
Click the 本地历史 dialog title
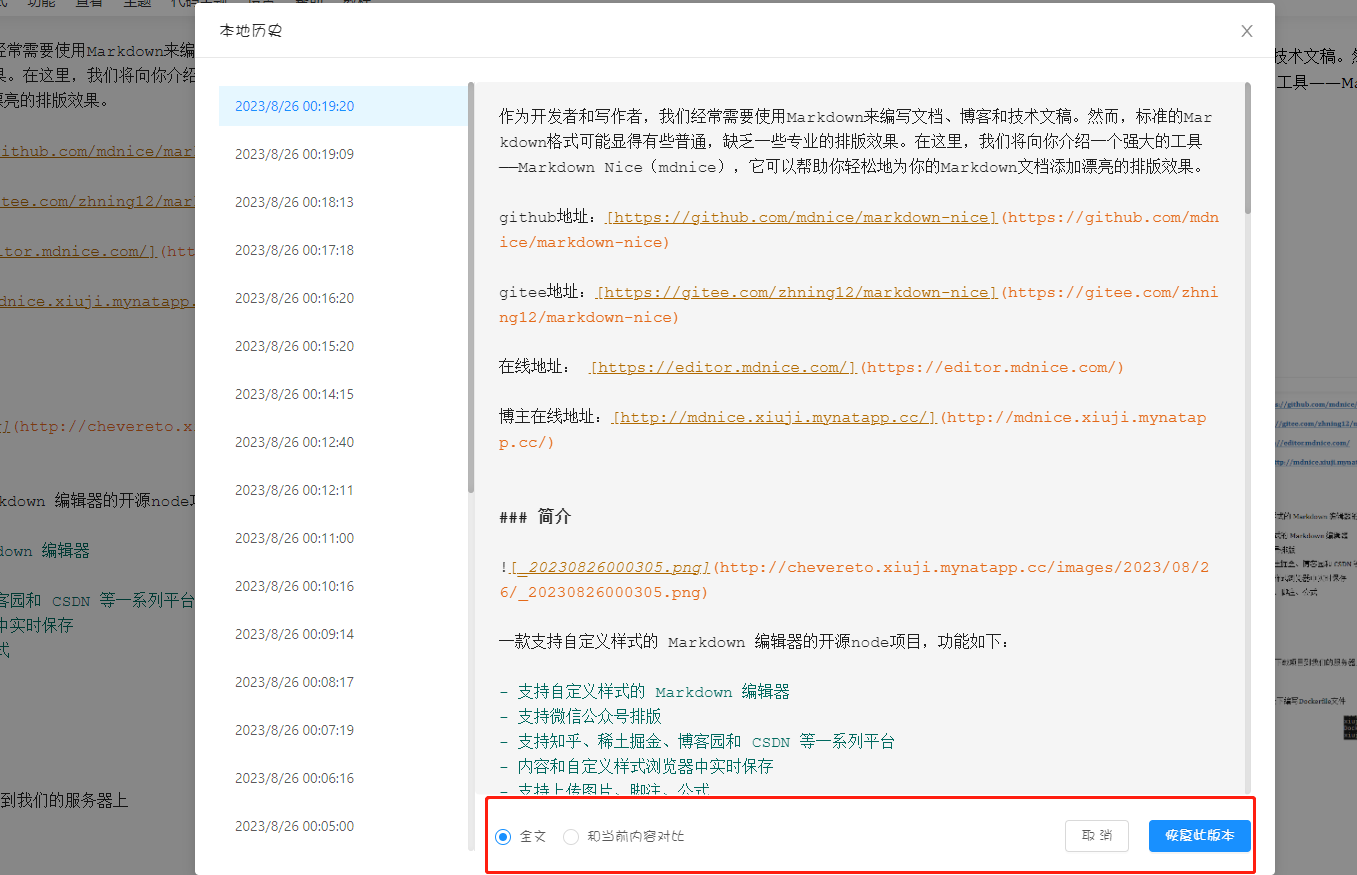(x=251, y=31)
